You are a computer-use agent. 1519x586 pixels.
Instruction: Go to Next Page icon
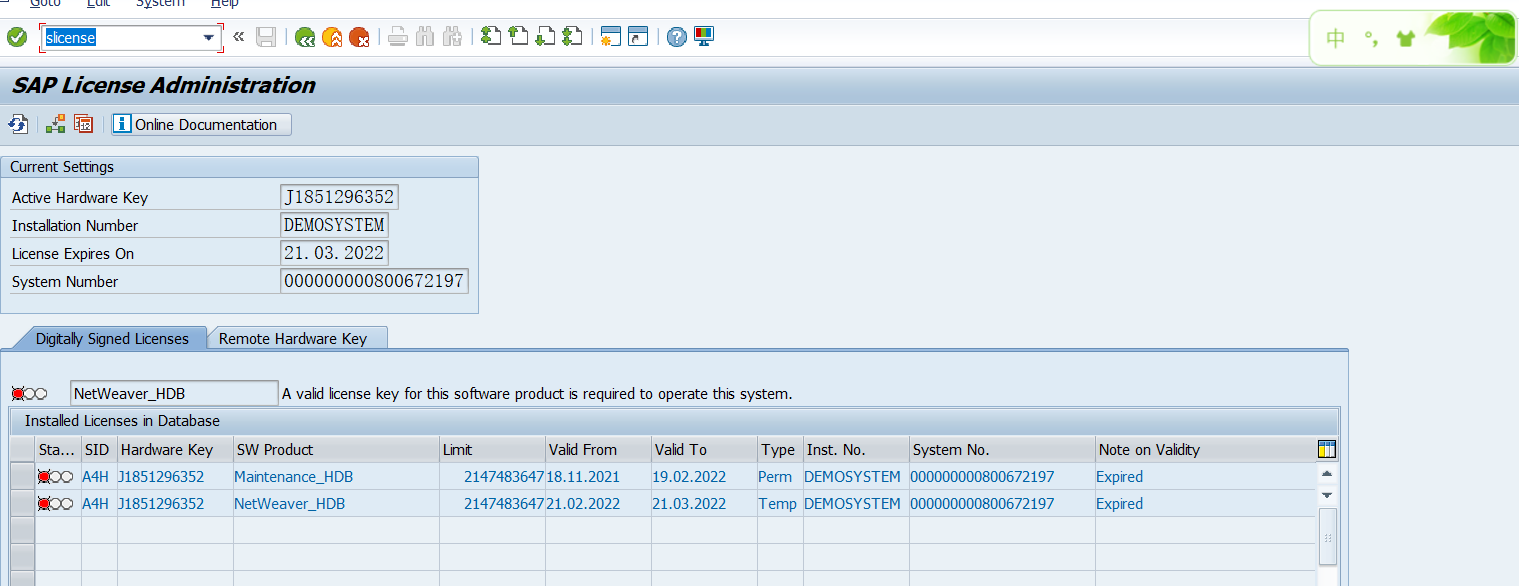(545, 38)
